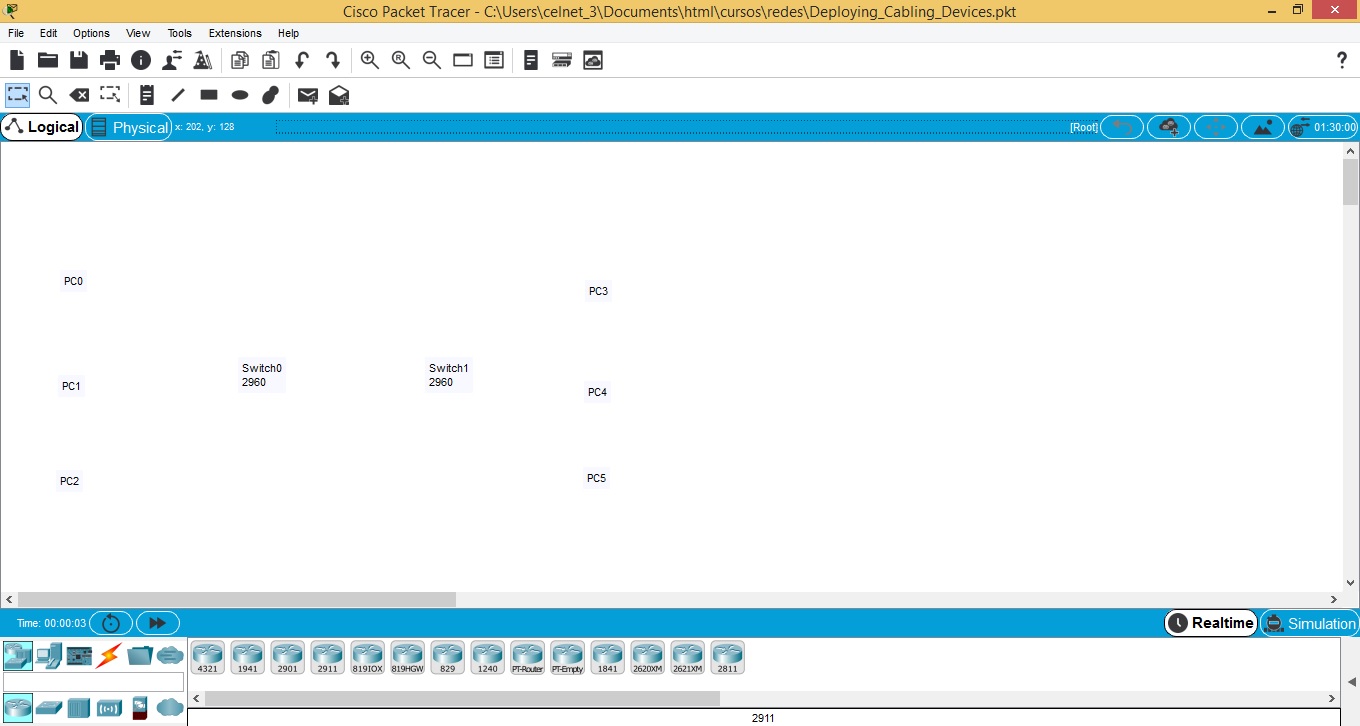Select the Delete tool
The width and height of the screenshot is (1360, 726).
click(79, 95)
